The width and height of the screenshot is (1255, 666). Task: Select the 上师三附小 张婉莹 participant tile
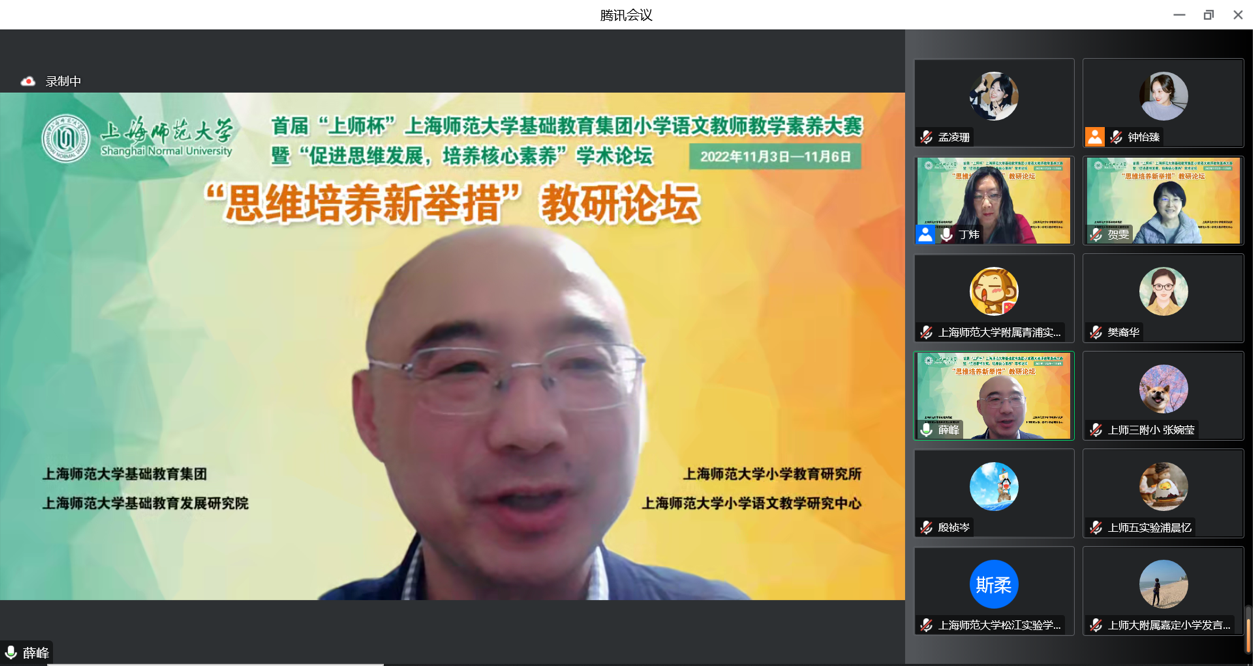point(1163,395)
